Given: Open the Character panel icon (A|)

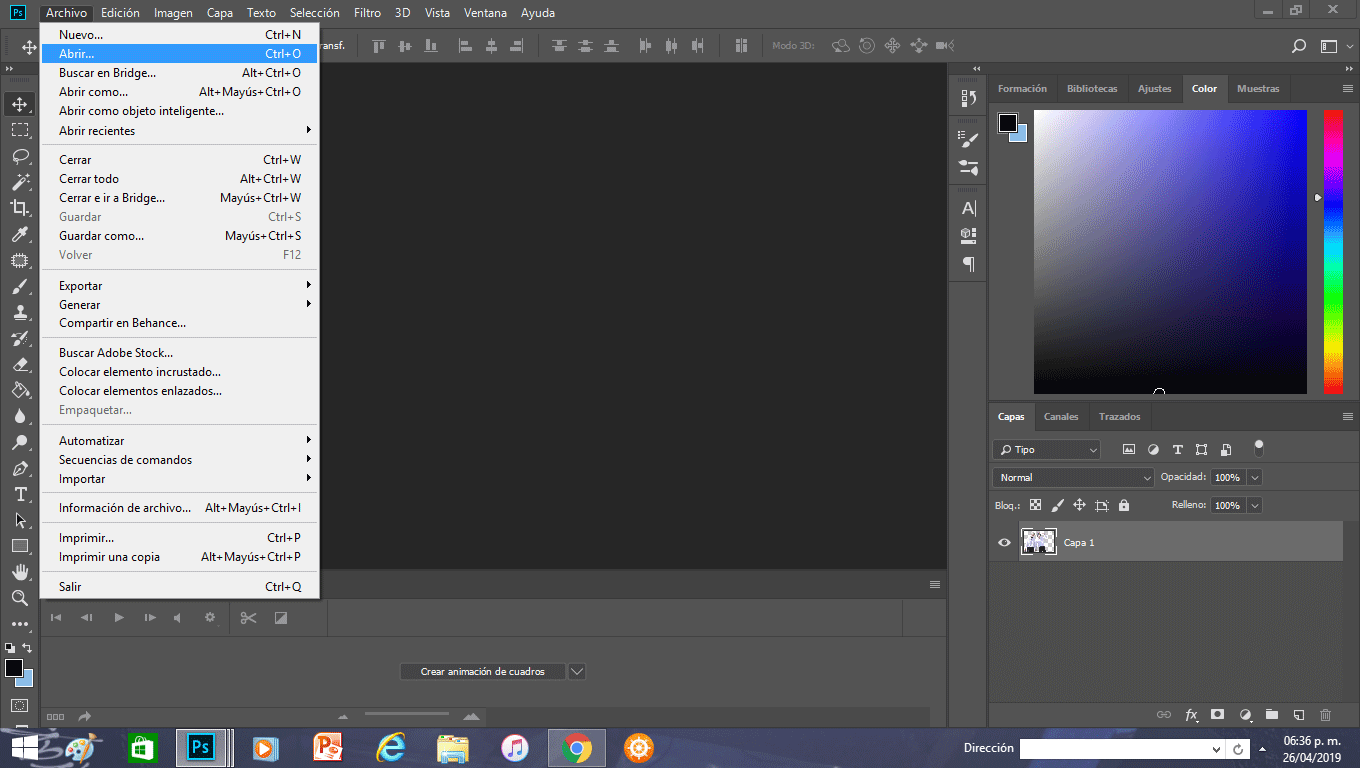Looking at the screenshot, I should (968, 208).
